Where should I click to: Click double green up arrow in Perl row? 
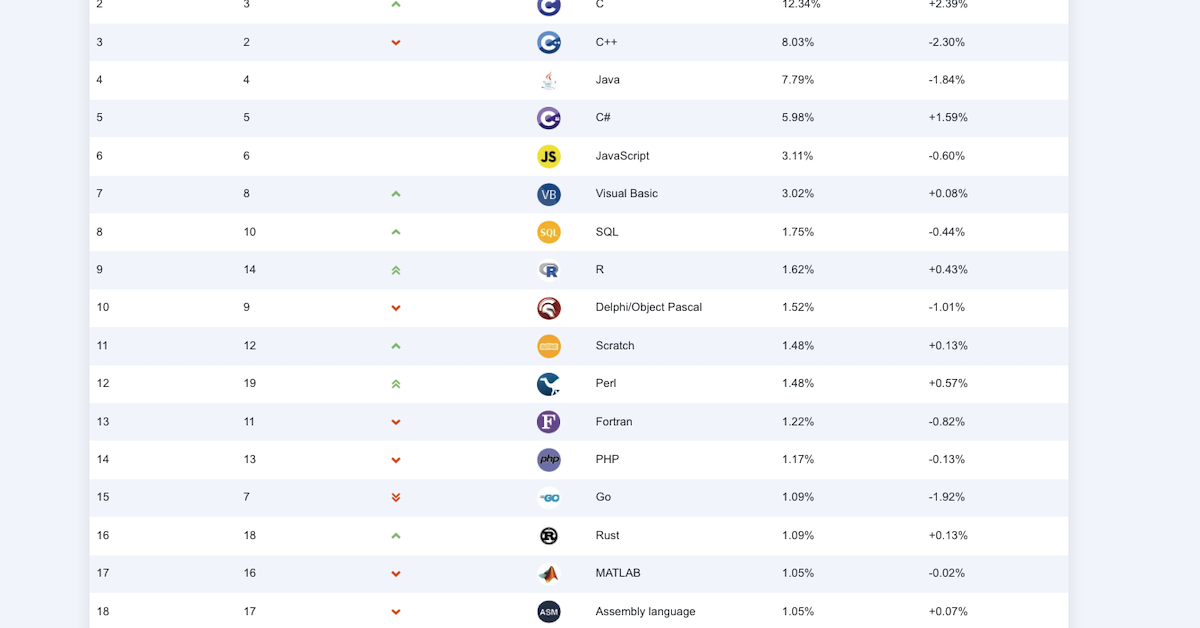click(396, 384)
